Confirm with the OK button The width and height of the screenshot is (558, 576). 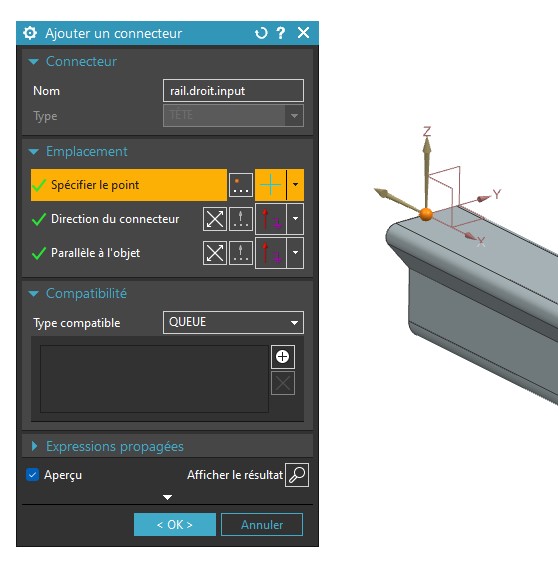click(175, 525)
